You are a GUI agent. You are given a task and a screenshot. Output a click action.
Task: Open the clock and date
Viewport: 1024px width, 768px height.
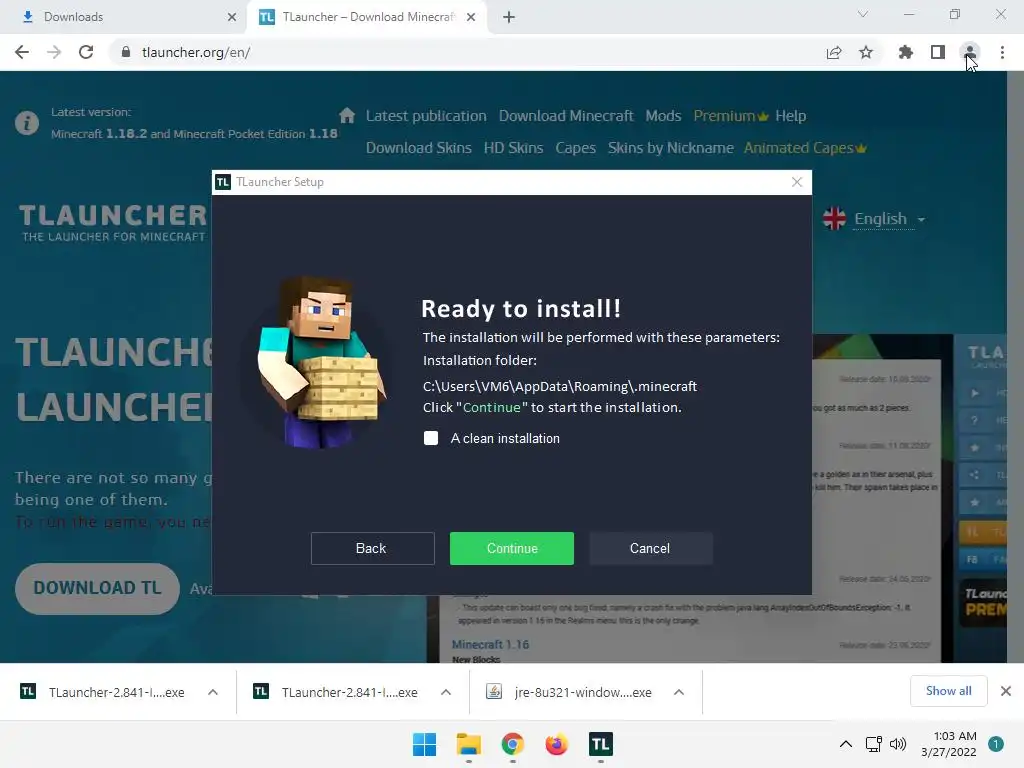pos(949,744)
